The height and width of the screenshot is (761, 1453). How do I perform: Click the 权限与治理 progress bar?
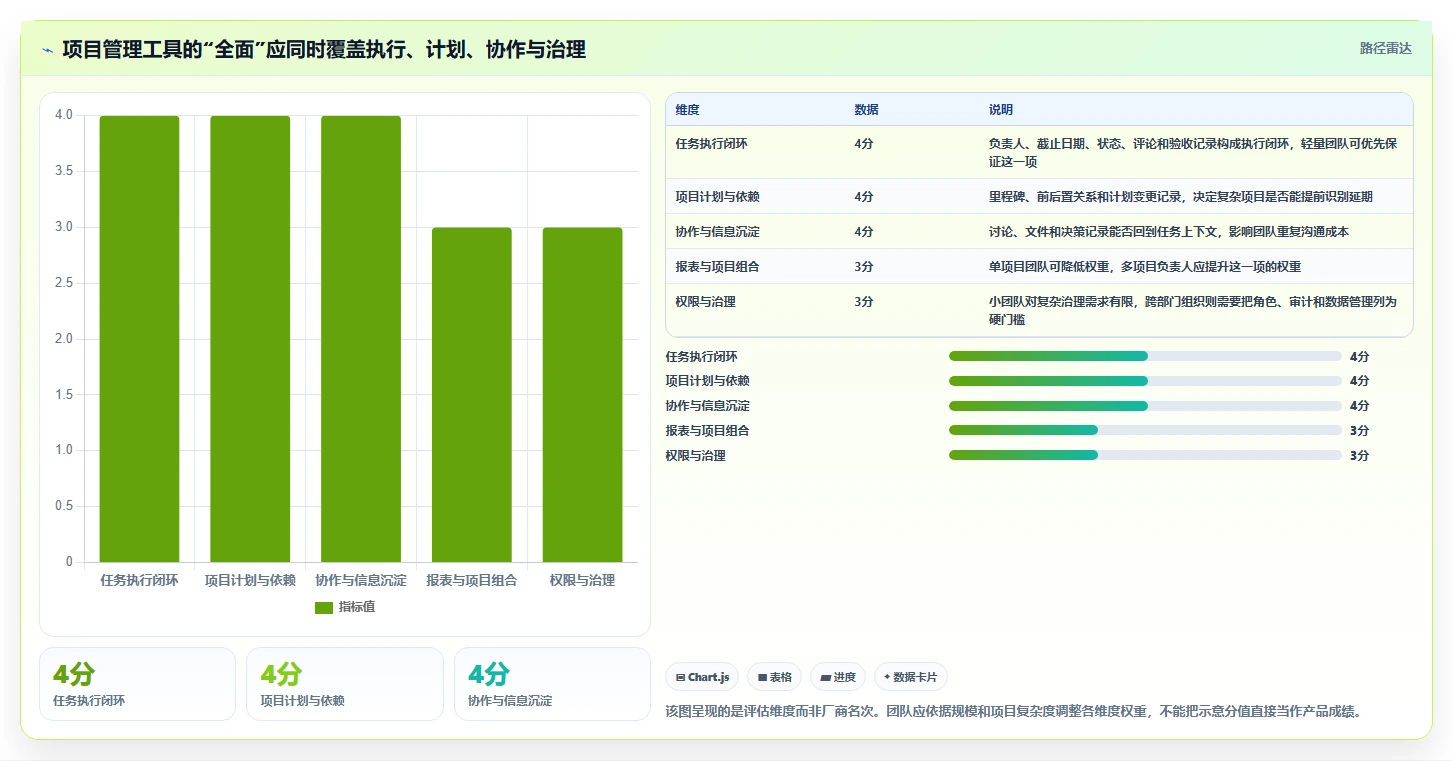pos(1145,455)
